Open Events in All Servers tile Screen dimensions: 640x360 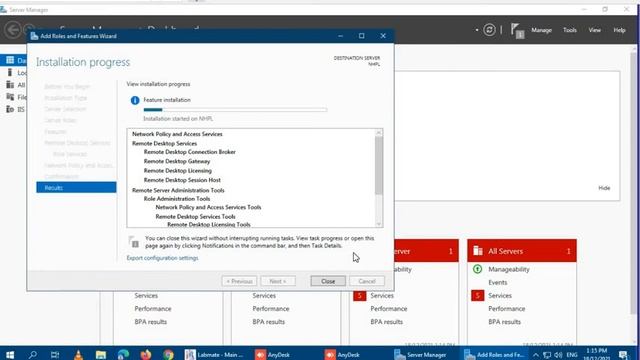click(498, 282)
